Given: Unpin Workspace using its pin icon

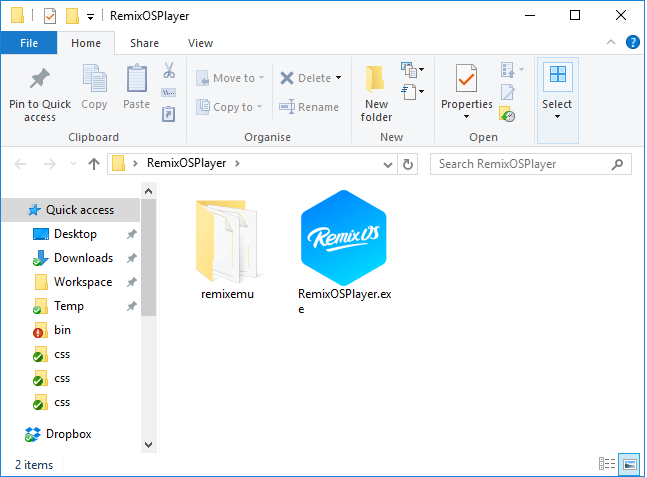Looking at the screenshot, I should click(x=132, y=282).
